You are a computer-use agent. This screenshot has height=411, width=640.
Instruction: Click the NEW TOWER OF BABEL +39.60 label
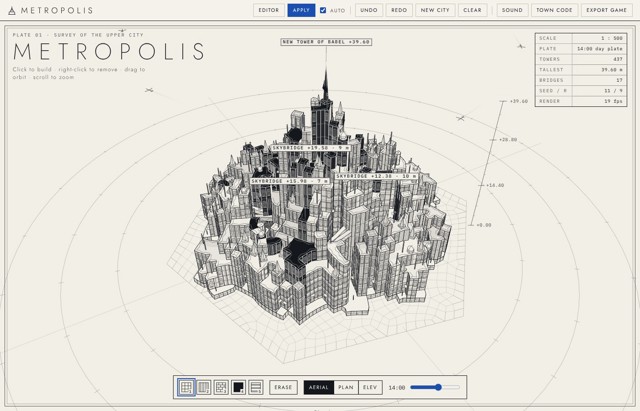pyautogui.click(x=326, y=42)
